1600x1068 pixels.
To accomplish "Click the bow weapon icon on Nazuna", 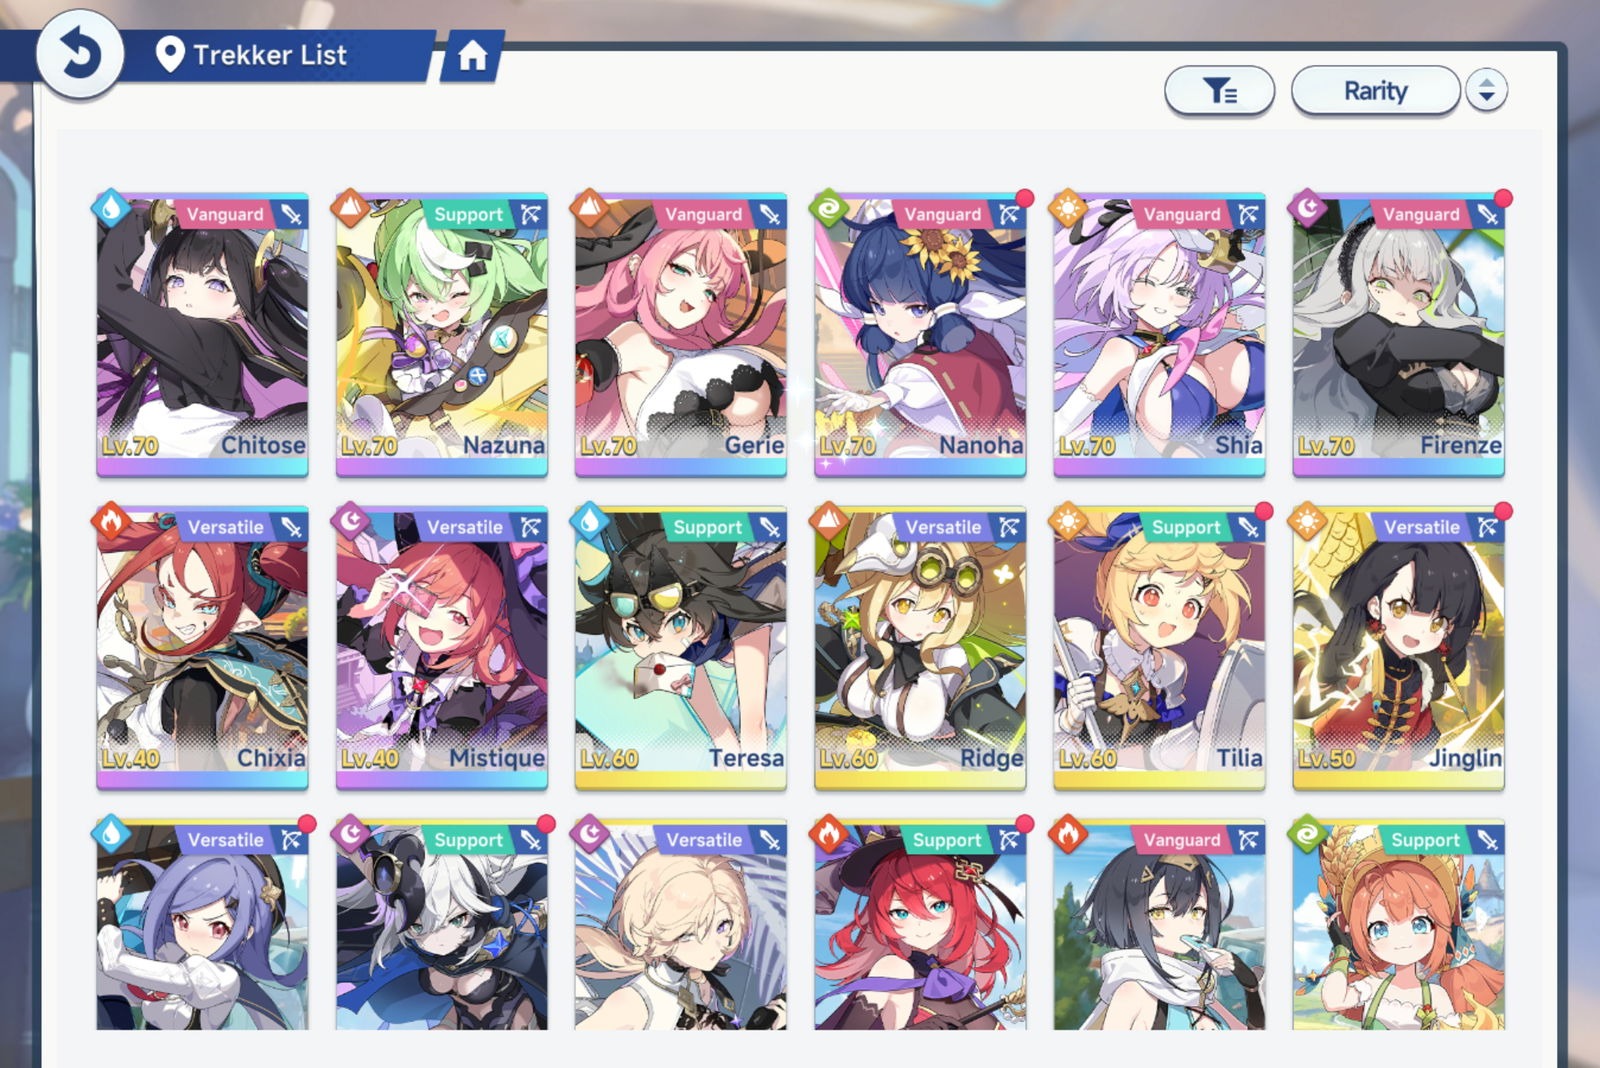I will point(530,214).
